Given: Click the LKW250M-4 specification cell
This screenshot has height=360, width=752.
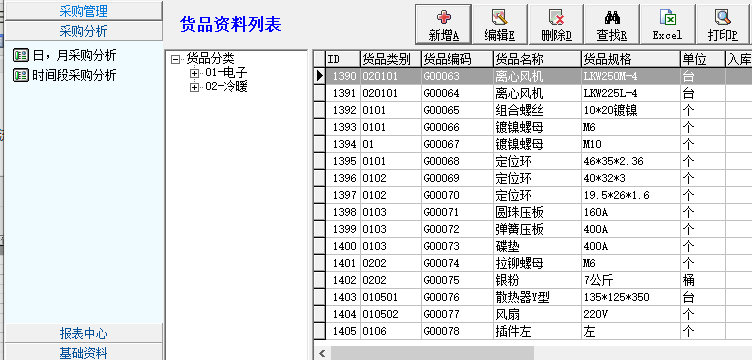Looking at the screenshot, I should coord(631,76).
